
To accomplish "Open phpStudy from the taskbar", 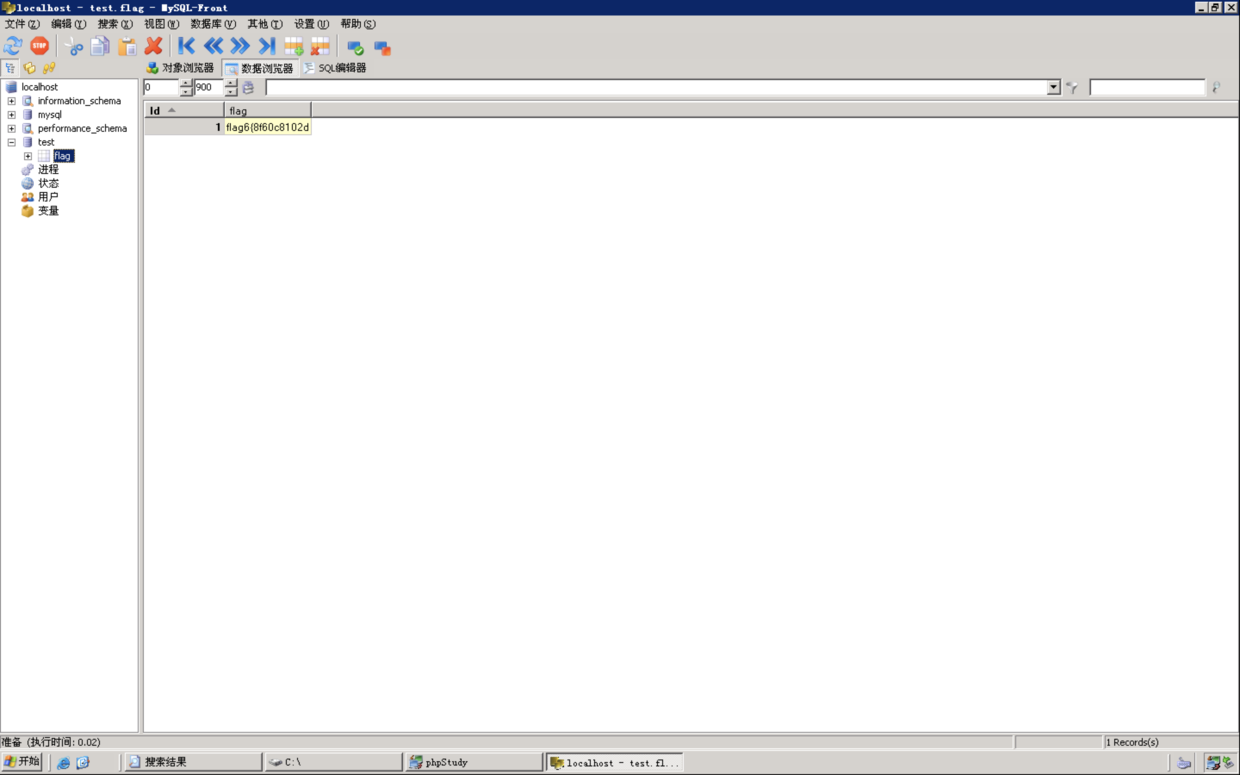I will [473, 762].
